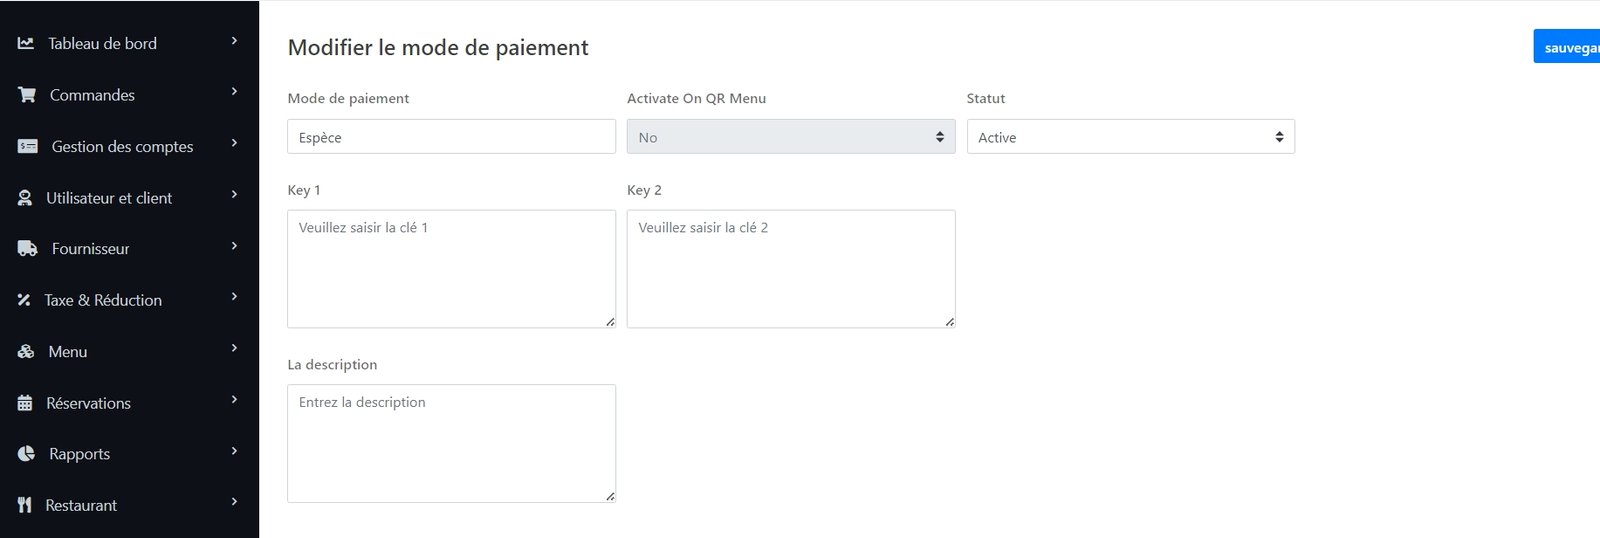This screenshot has height=538, width=1600.
Task: Click the fork and knife Restaurant icon
Action: pyautogui.click(x=25, y=505)
